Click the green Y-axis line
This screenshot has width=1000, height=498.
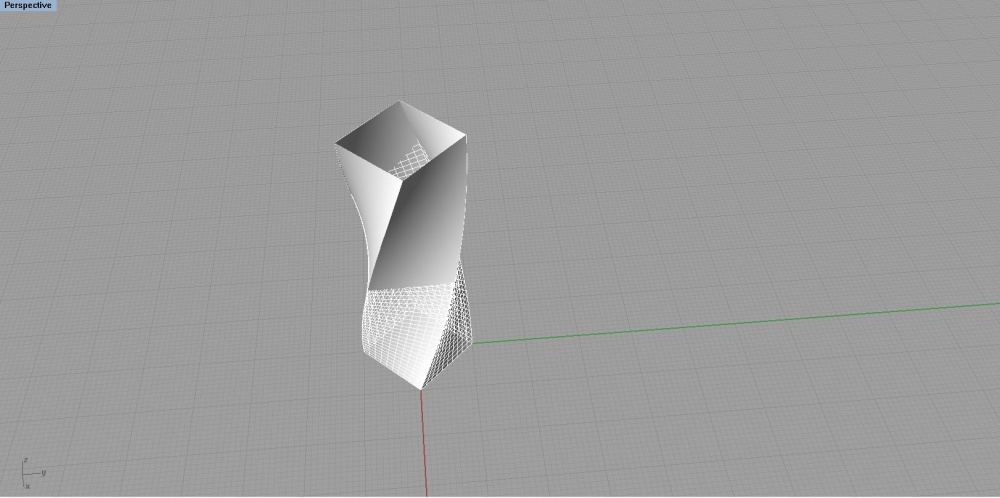[736, 323]
